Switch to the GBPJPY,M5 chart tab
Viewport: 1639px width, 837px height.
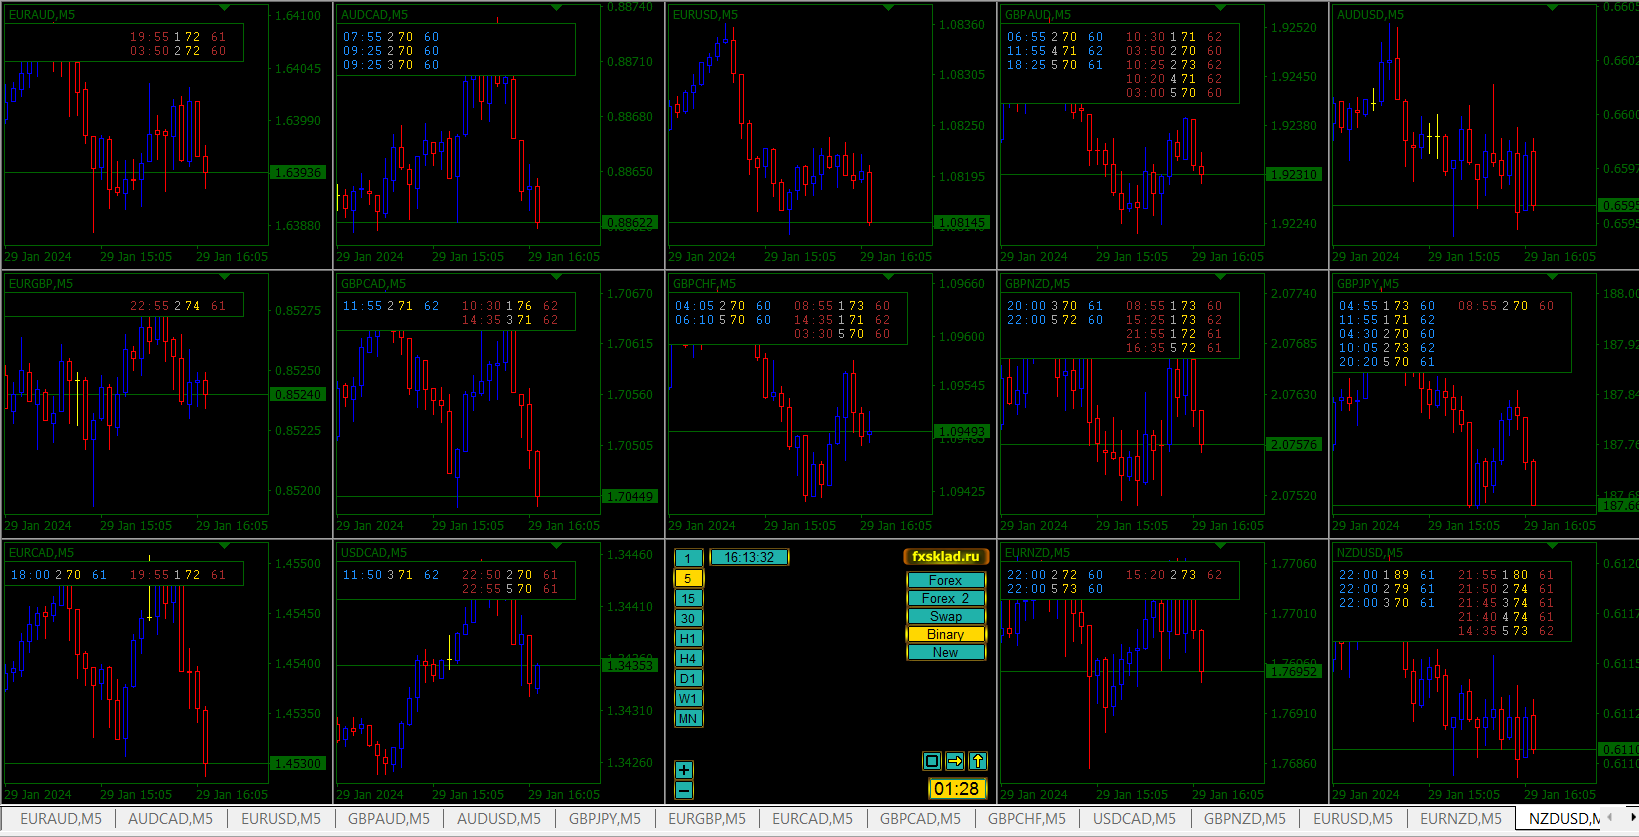pyautogui.click(x=605, y=819)
